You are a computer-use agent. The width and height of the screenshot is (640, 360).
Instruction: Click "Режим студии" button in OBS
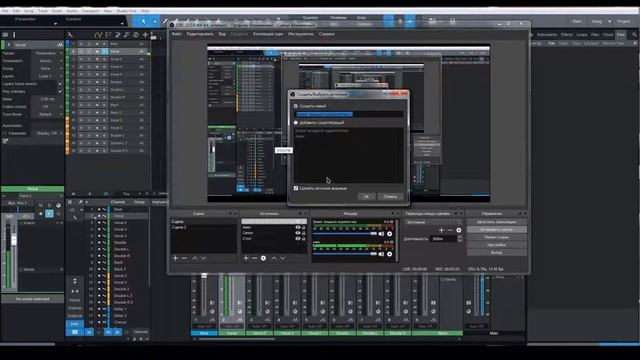(497, 237)
